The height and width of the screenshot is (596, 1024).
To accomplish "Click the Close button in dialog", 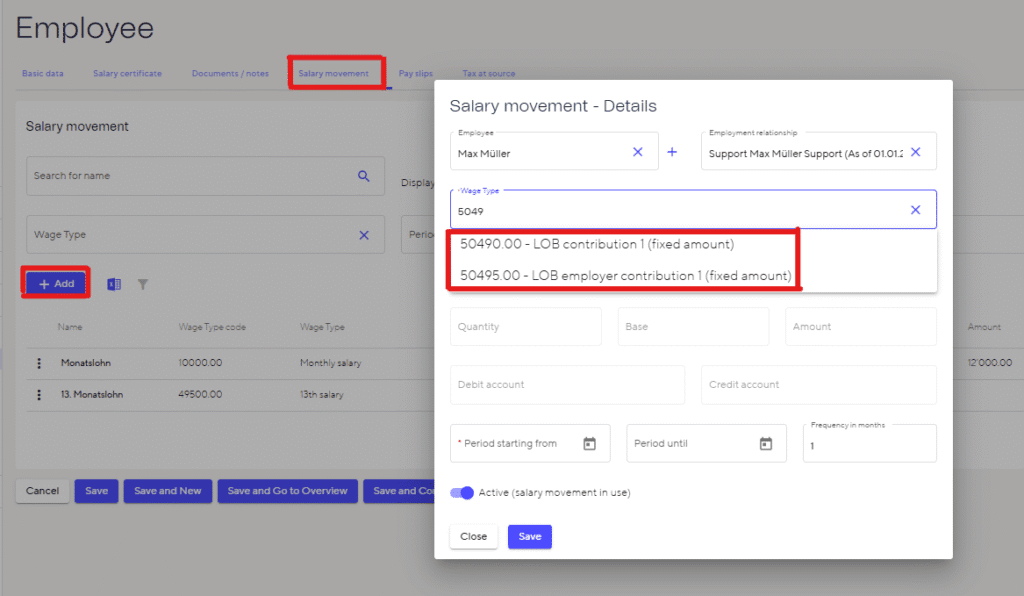I will pyautogui.click(x=473, y=537).
